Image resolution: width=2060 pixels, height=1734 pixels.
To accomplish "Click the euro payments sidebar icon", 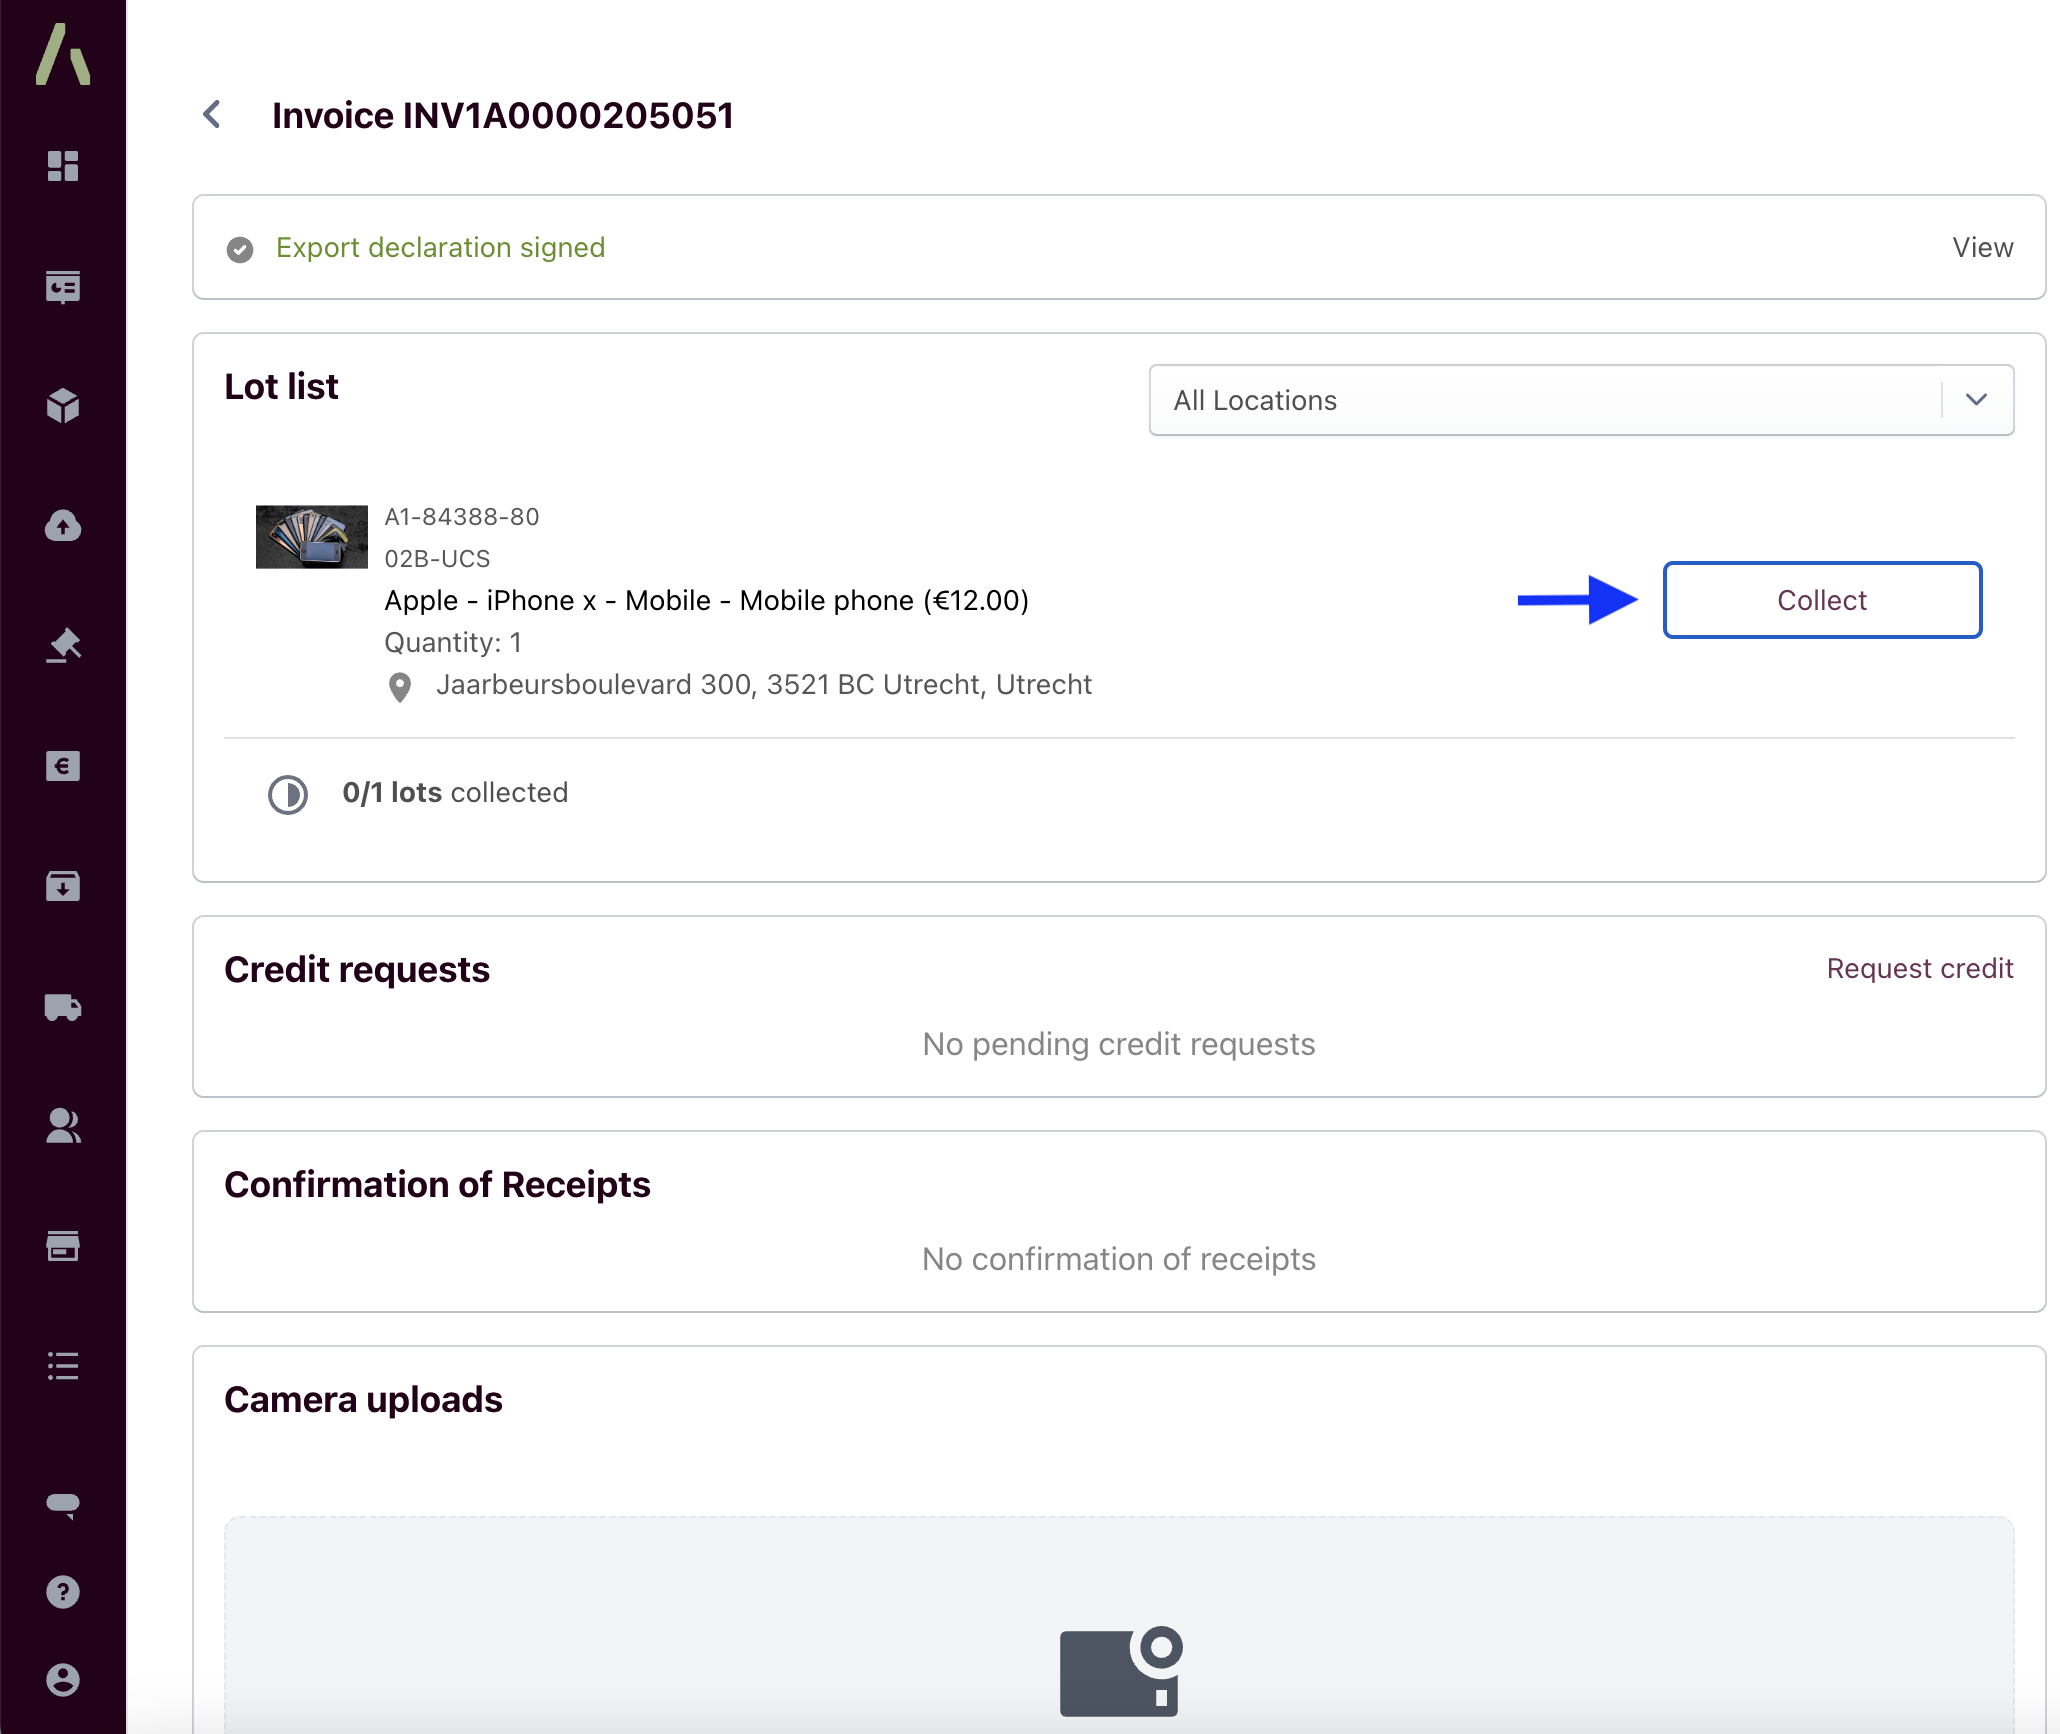I will tap(63, 766).
